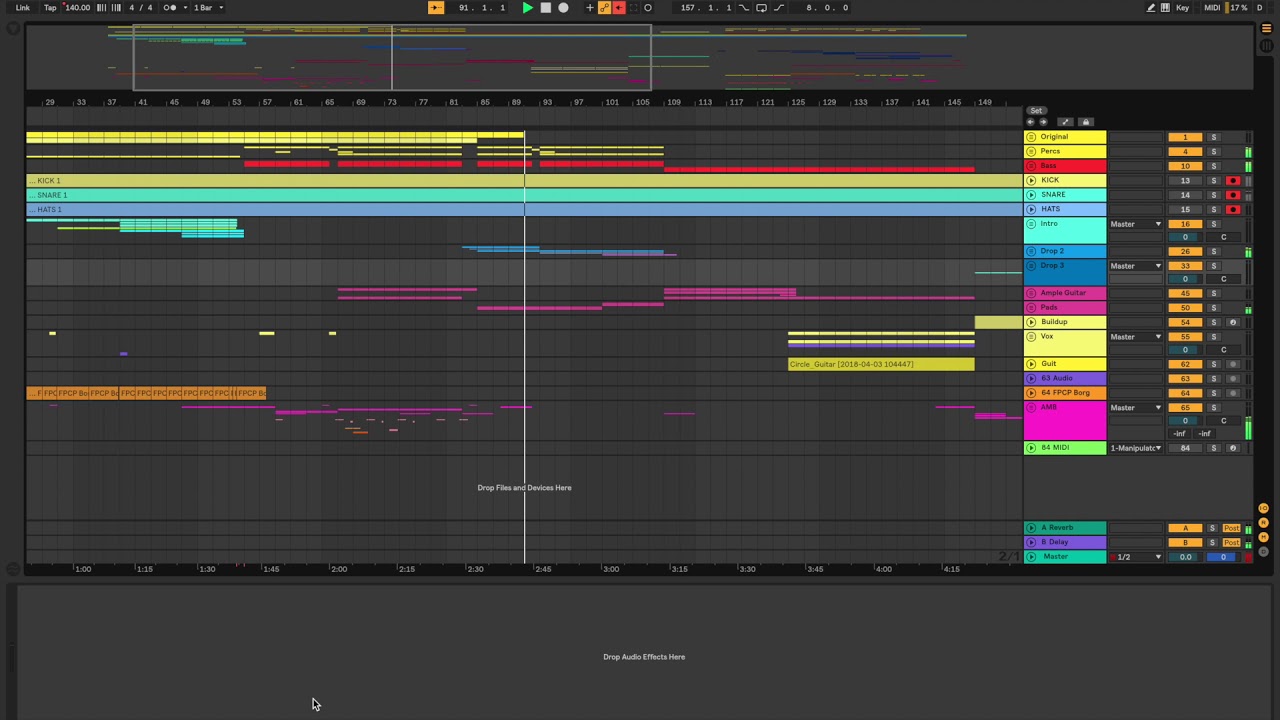The width and height of the screenshot is (1280, 720).
Task: Toggle the Loop switch
Action: click(x=761, y=8)
